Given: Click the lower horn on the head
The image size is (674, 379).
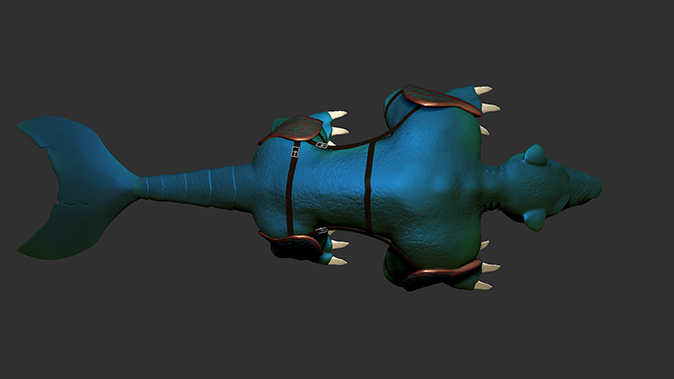Looking at the screenshot, I should tap(535, 220).
